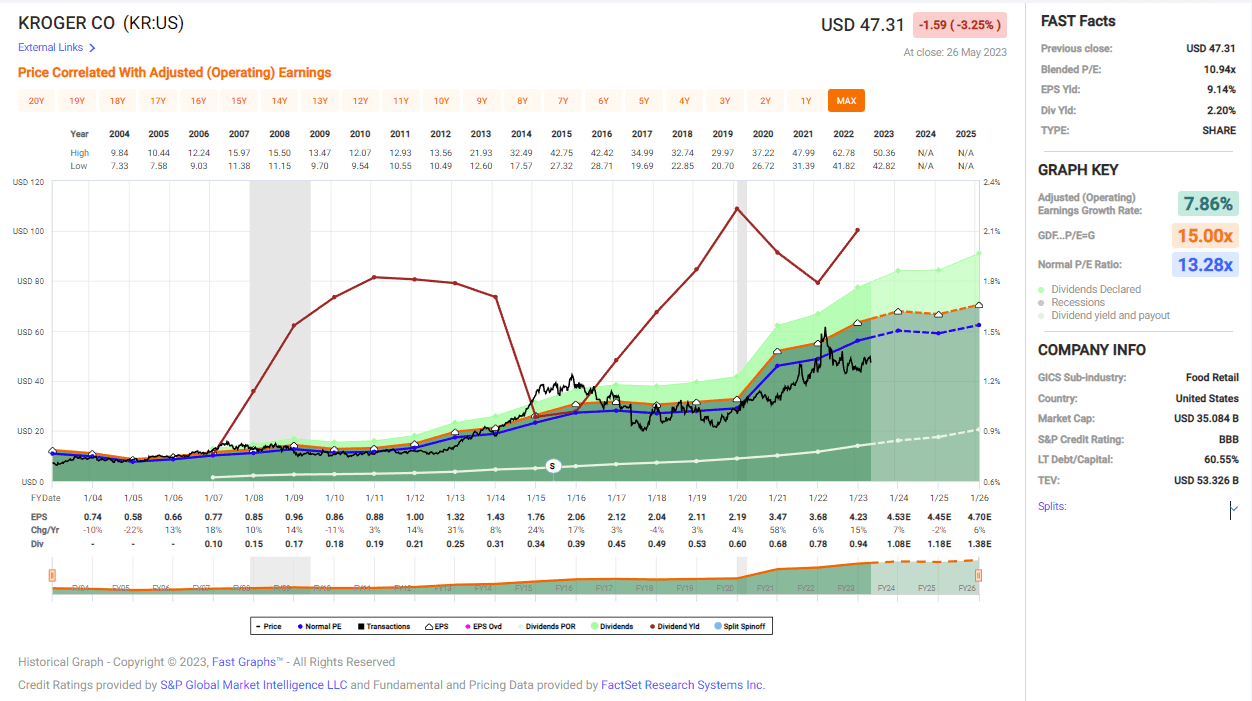Show the 5Y time range

(x=644, y=101)
